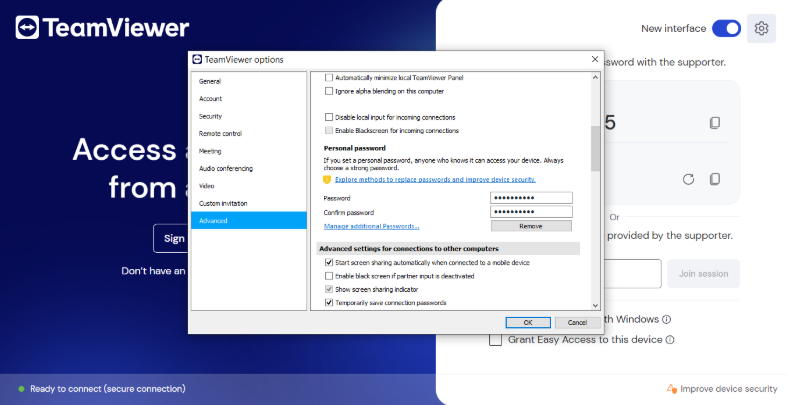Click the Join session button
Image resolution: width=787 pixels, height=405 pixels.
pyautogui.click(x=703, y=274)
